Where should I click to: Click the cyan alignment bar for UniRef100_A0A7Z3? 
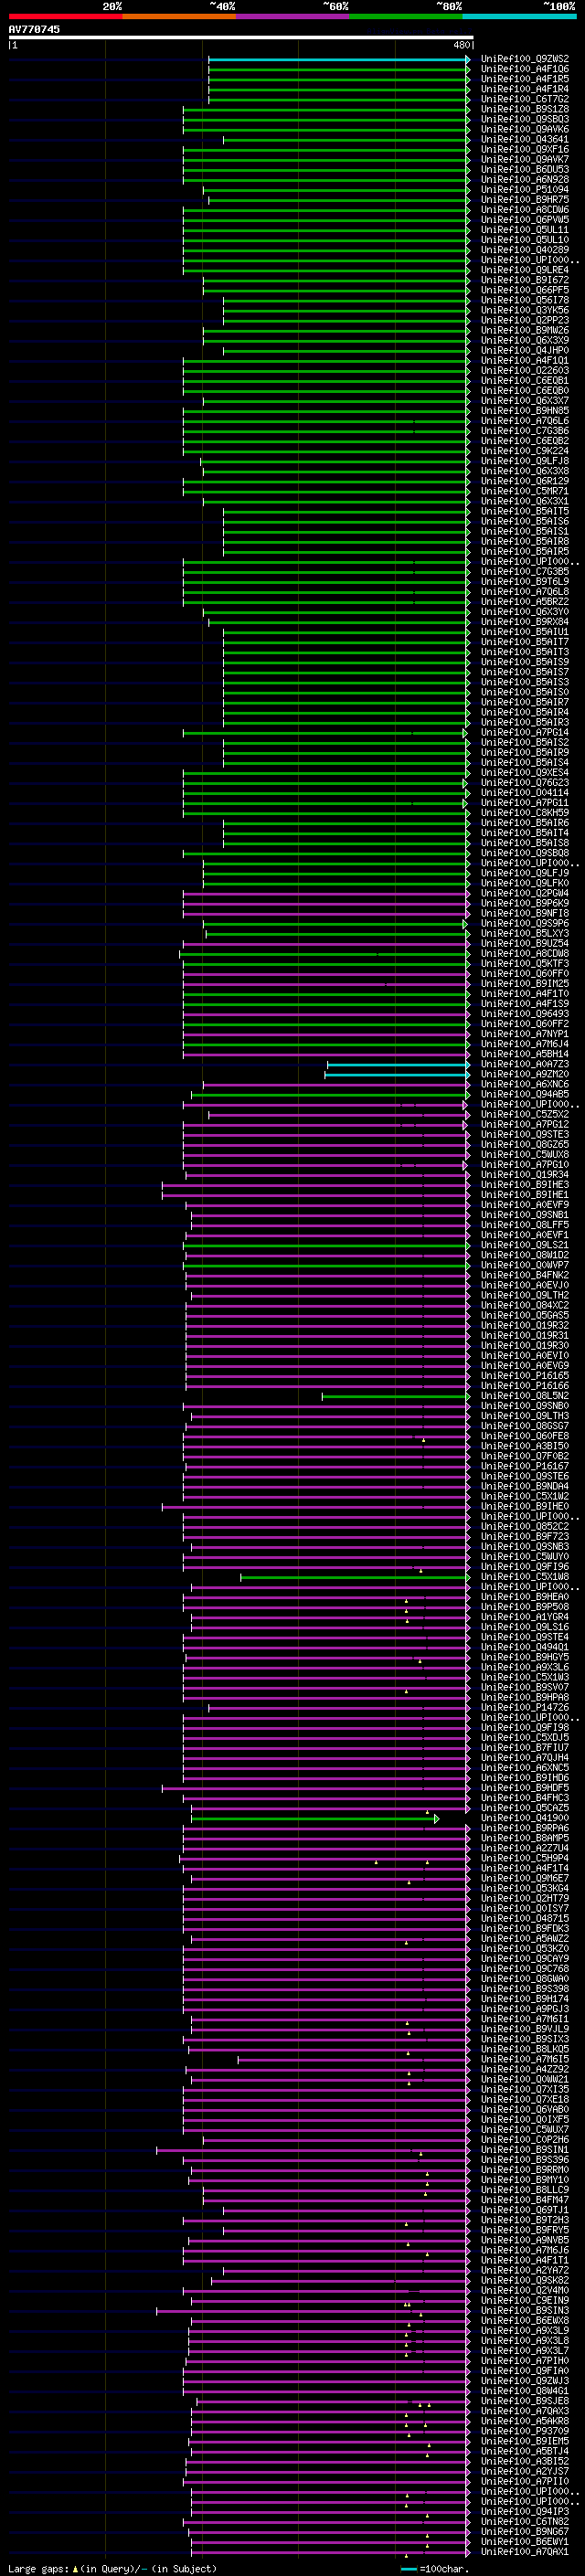(x=398, y=1064)
